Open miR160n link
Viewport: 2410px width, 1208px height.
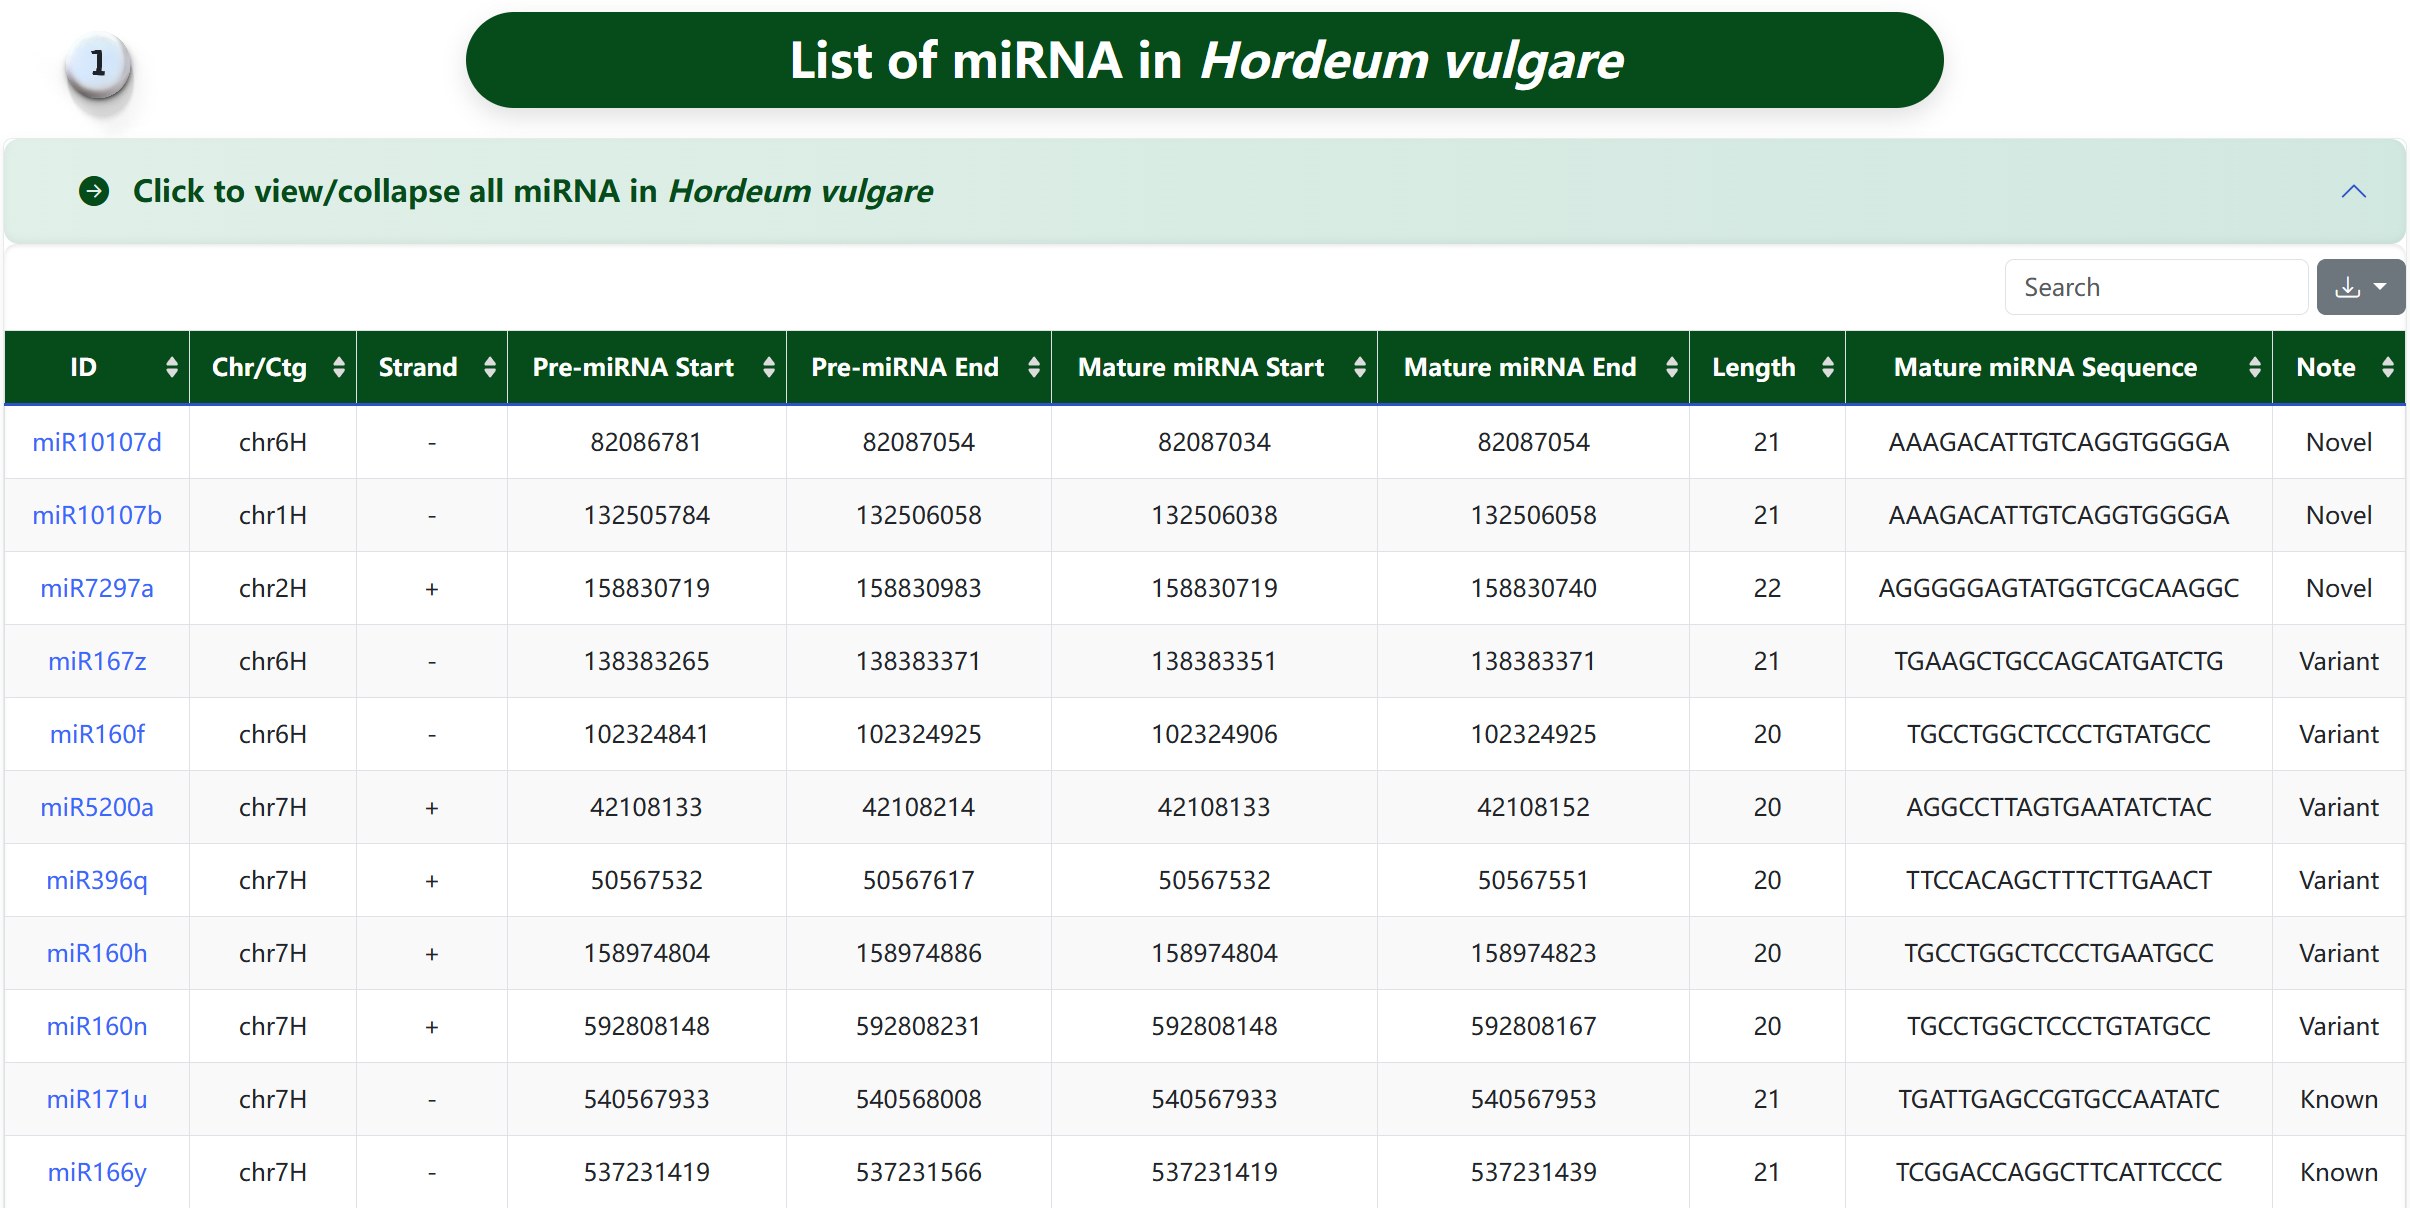tap(97, 1026)
